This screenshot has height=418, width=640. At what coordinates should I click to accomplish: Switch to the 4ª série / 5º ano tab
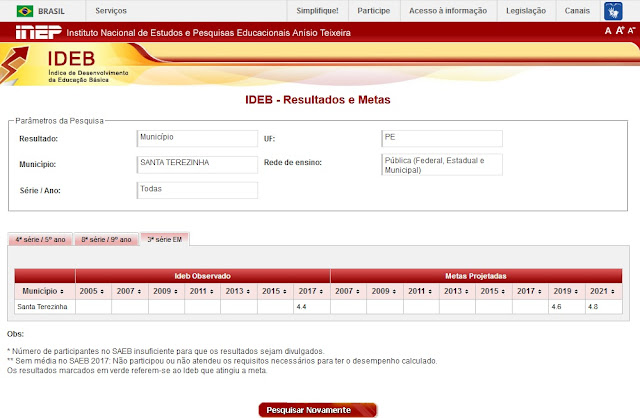39,239
